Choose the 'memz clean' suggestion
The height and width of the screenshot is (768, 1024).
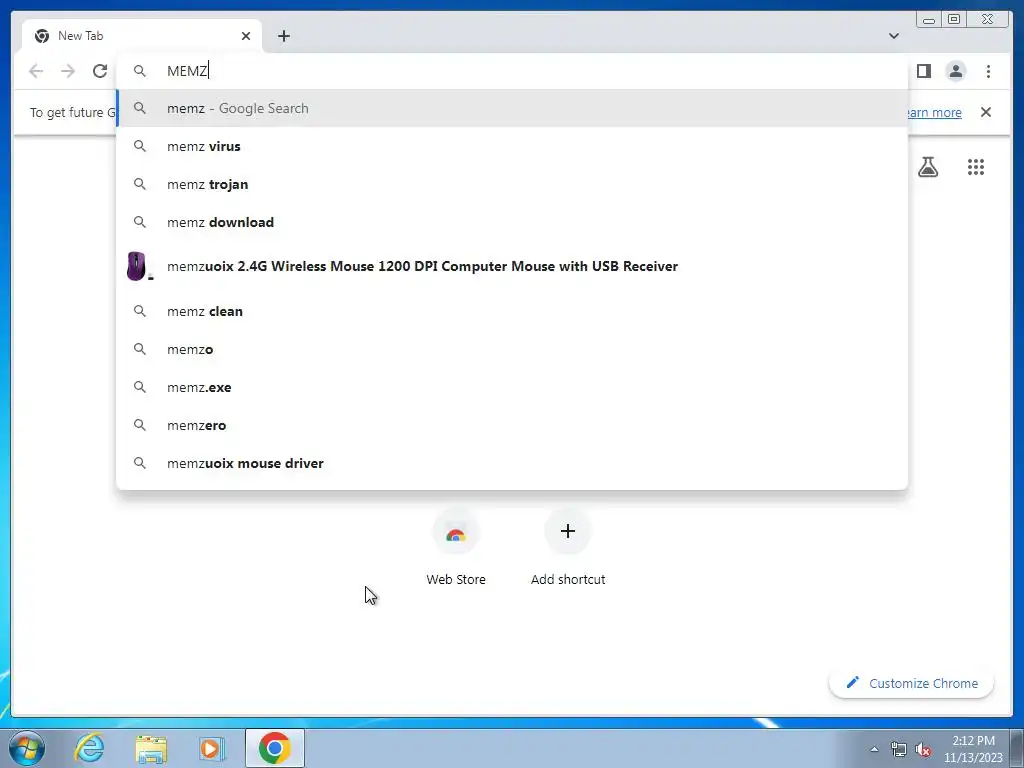click(512, 312)
